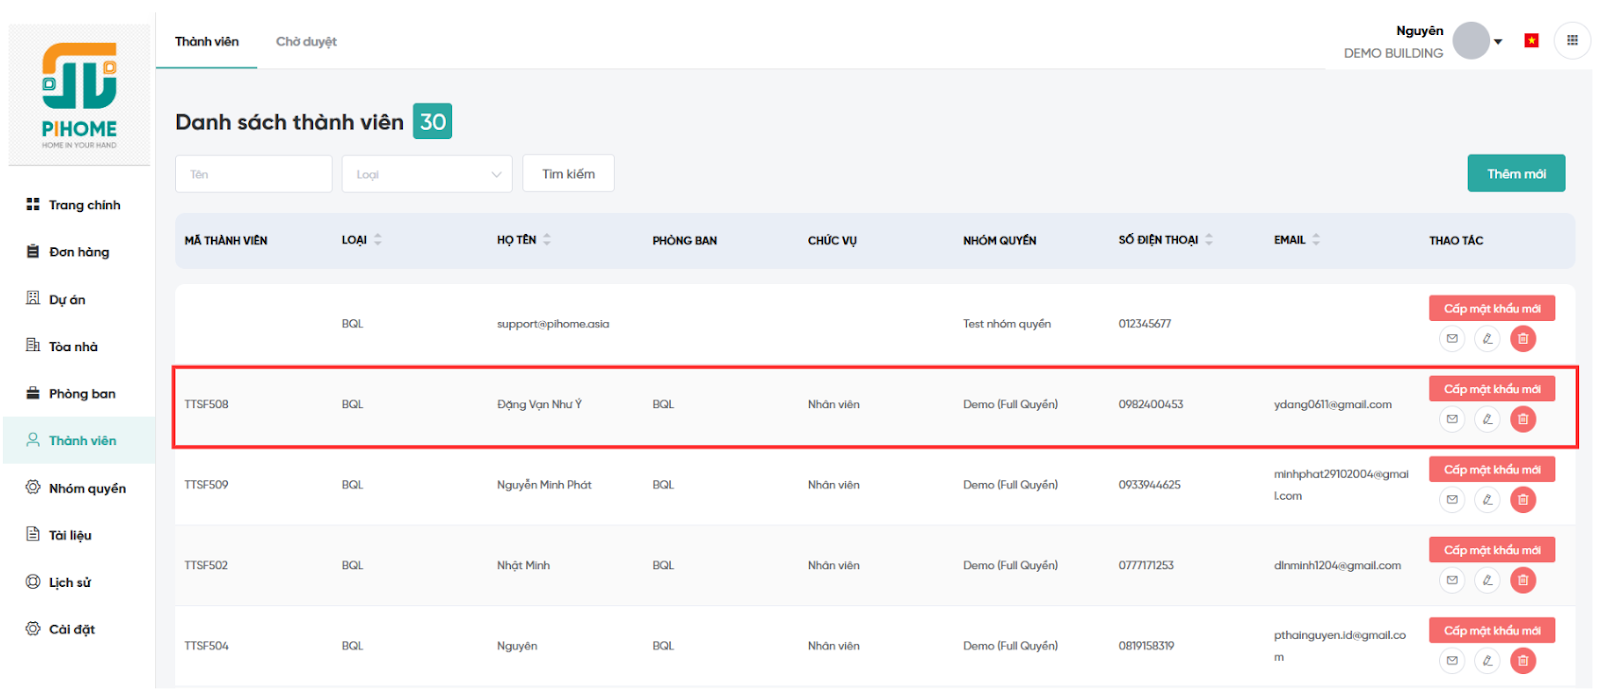Image resolution: width=1600 pixels, height=694 pixels.
Task: Click the edit icon in the TTSF504 row
Action: click(x=1487, y=660)
